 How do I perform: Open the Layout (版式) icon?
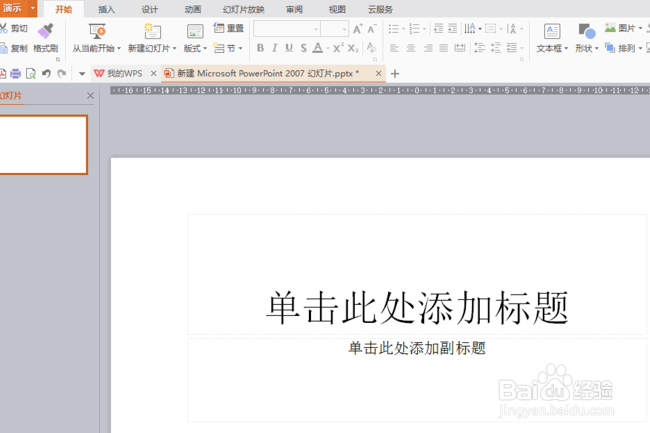click(195, 31)
